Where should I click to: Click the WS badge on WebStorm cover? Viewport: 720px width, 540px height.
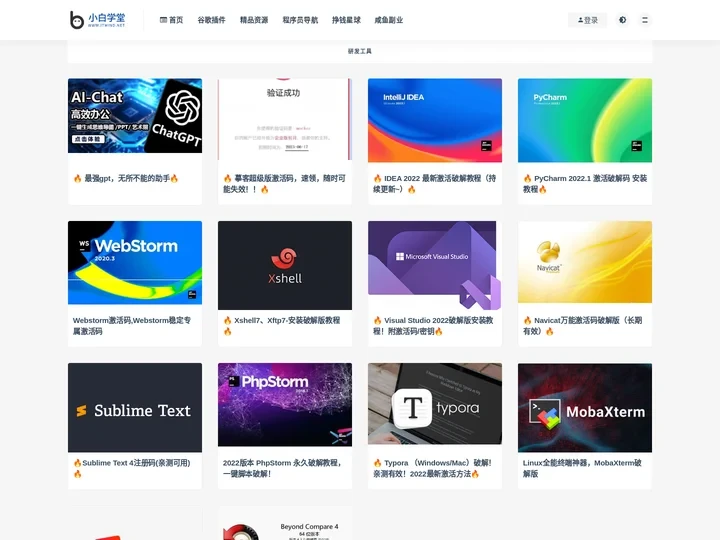(x=84, y=244)
